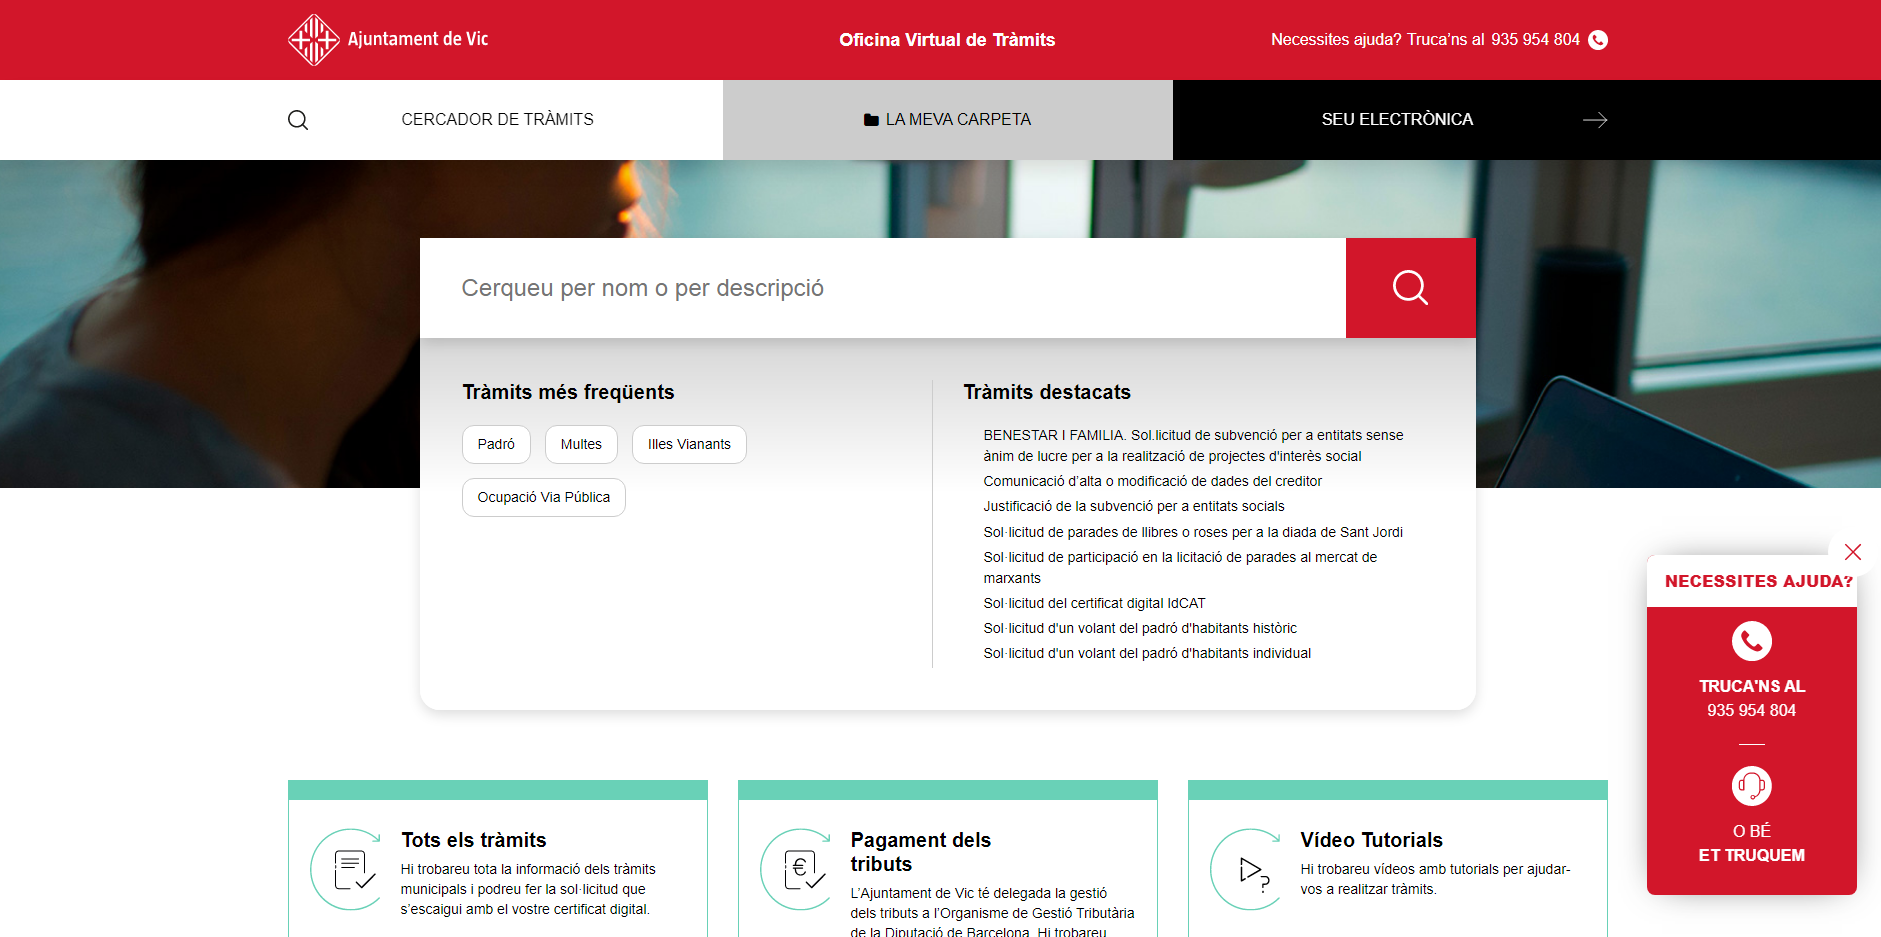Close the Necessites Ajuda panel
The image size is (1881, 937).
click(x=1852, y=552)
